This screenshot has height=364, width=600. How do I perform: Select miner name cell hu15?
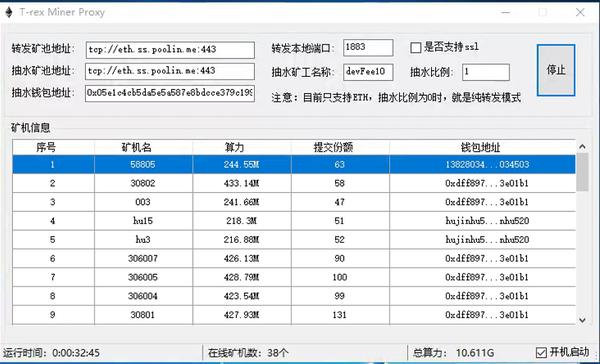[x=143, y=221]
